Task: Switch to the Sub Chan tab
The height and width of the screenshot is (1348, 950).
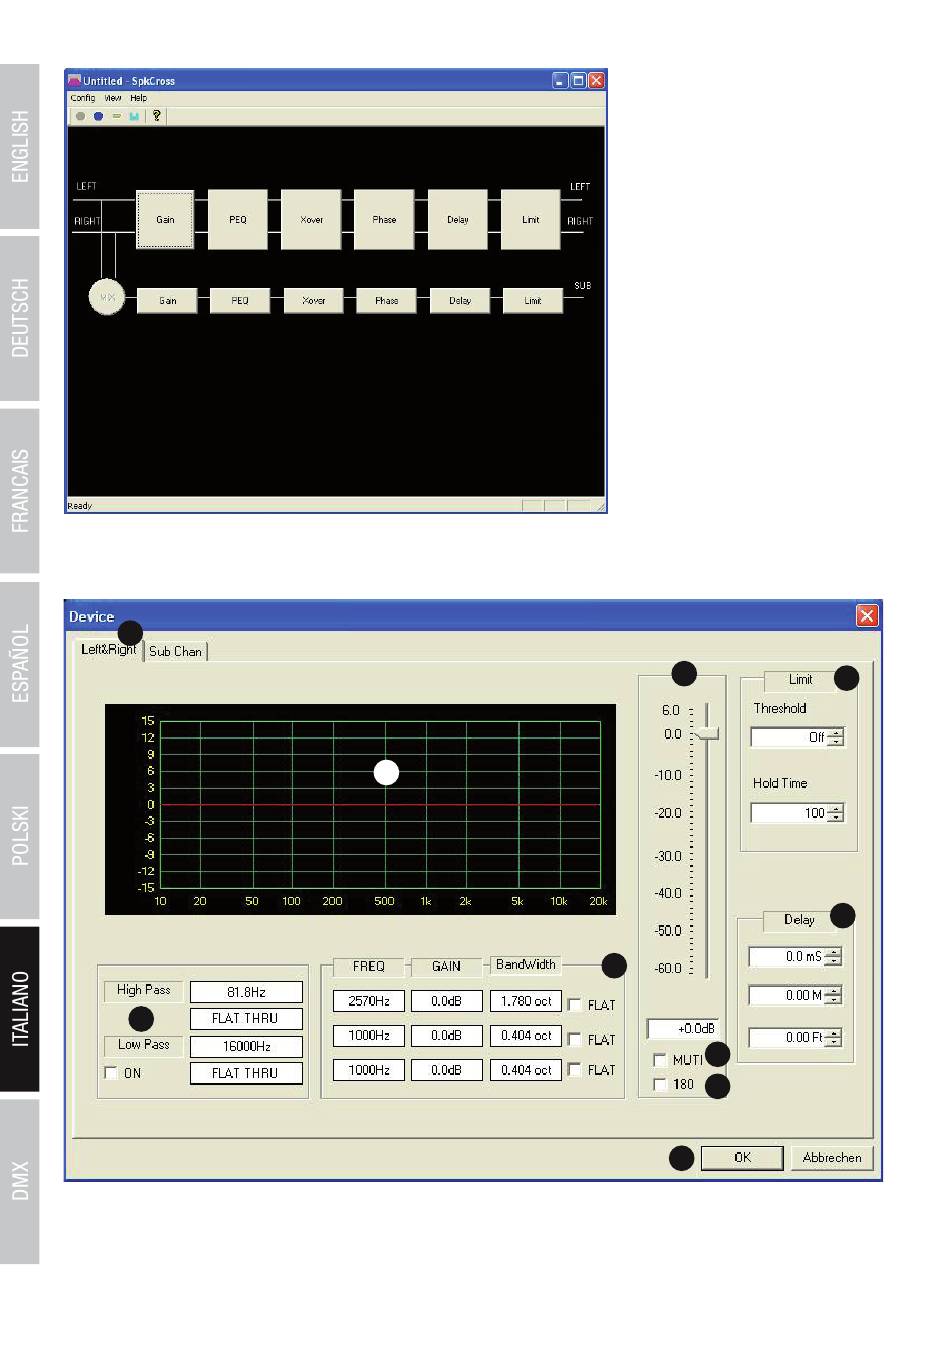Action: pyautogui.click(x=176, y=651)
